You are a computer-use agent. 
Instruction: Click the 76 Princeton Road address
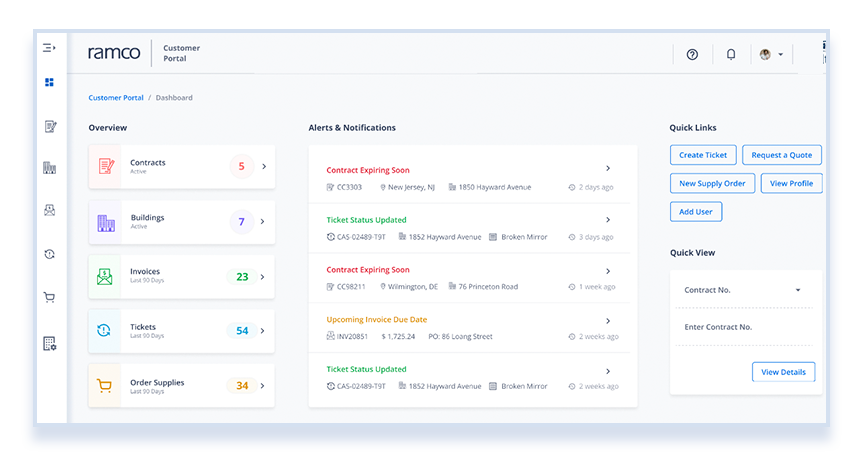(488, 287)
